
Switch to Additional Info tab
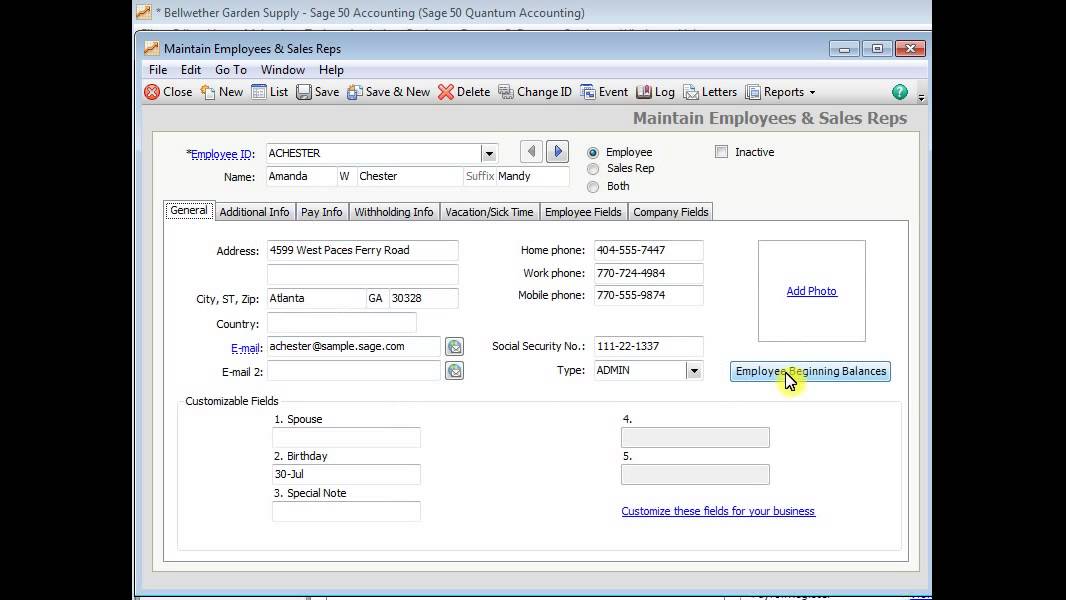pos(254,212)
